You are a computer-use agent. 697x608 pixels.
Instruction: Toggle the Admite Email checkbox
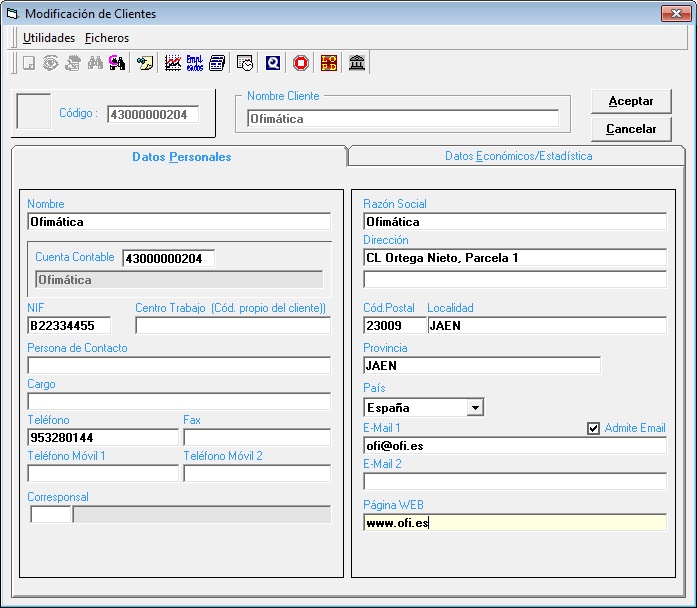pos(593,428)
